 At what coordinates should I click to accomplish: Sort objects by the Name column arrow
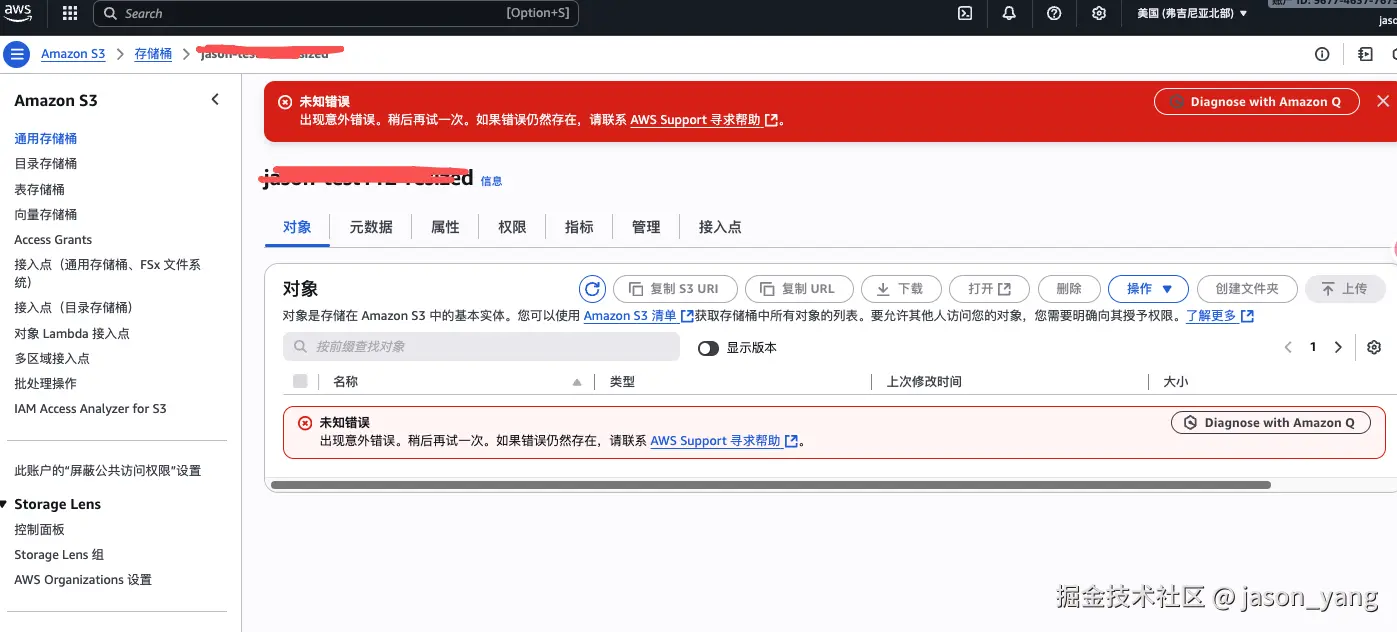point(577,382)
